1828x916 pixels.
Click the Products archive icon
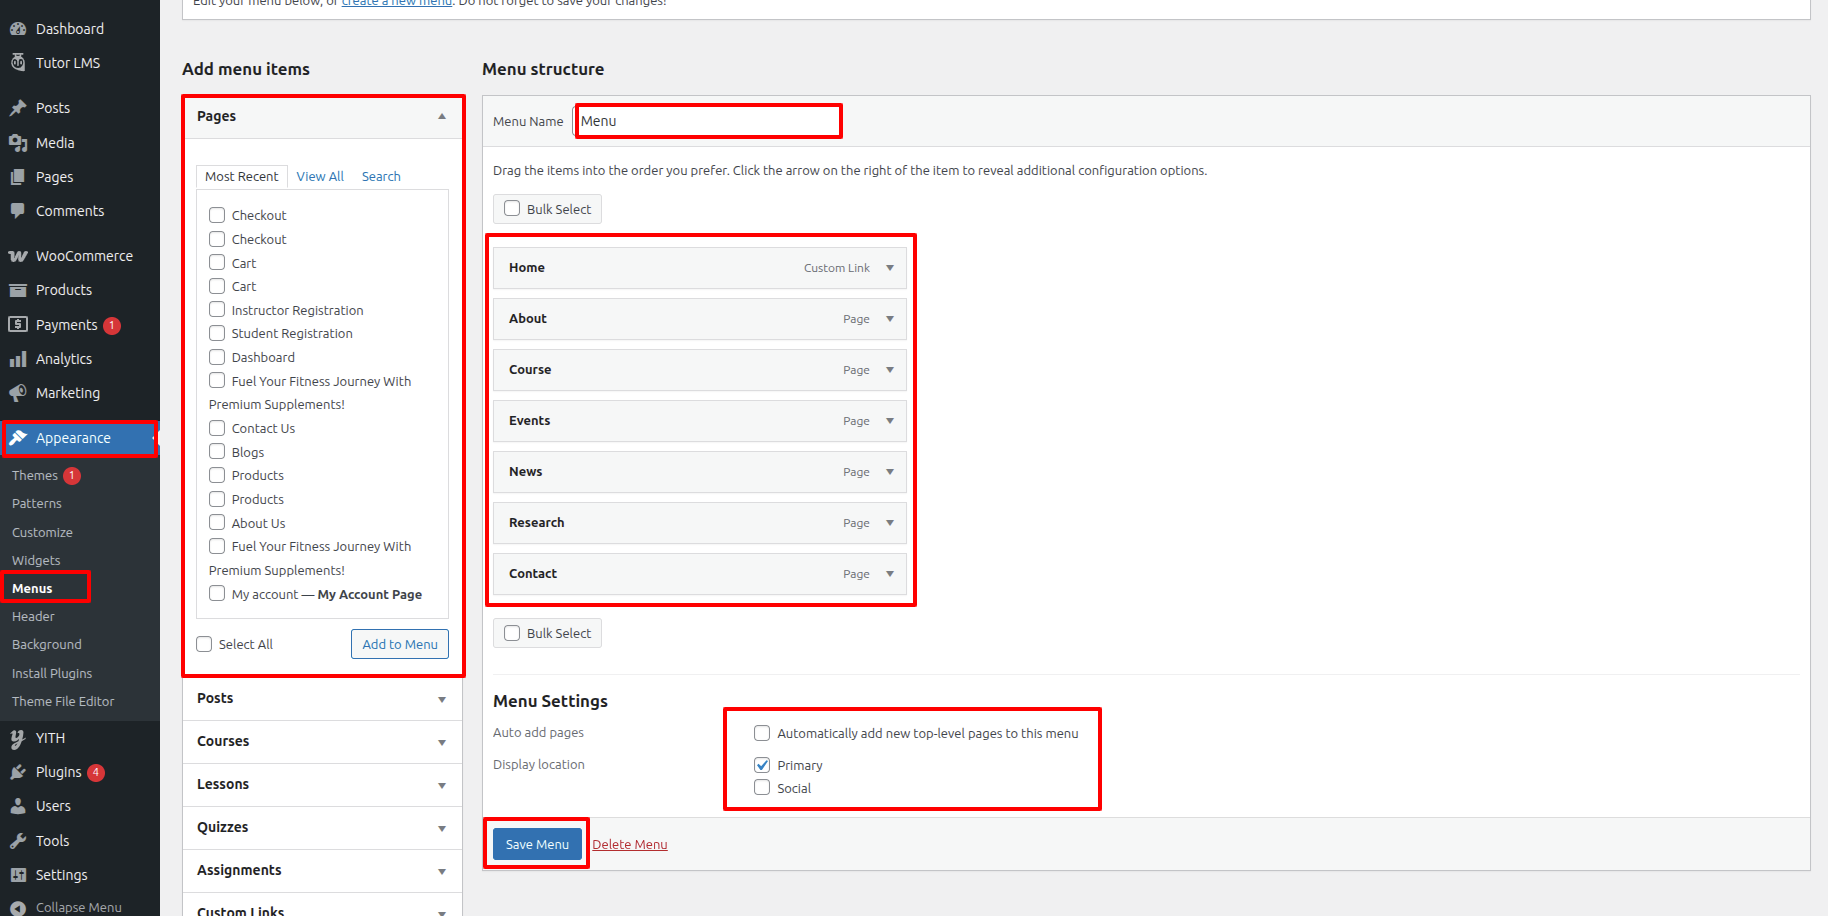click(18, 290)
